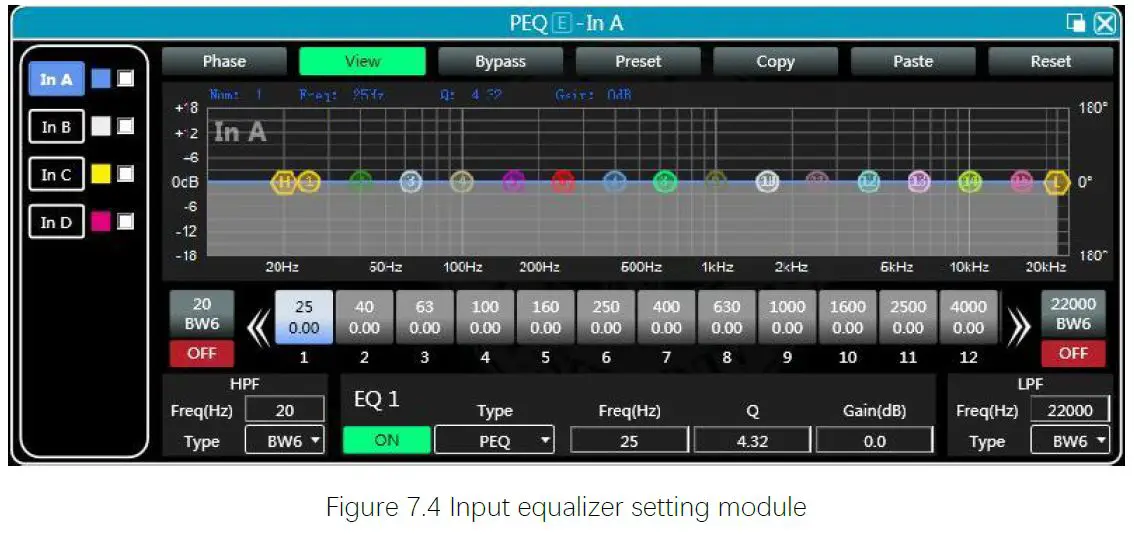The image size is (1134, 542).
Task: Open the LPF Type BW6 dropdown
Action: click(x=1070, y=441)
